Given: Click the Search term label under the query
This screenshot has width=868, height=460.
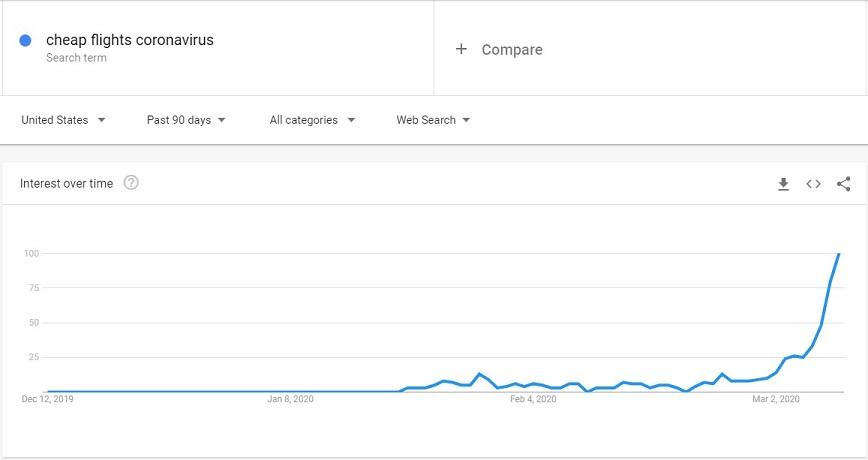Looking at the screenshot, I should click(76, 58).
